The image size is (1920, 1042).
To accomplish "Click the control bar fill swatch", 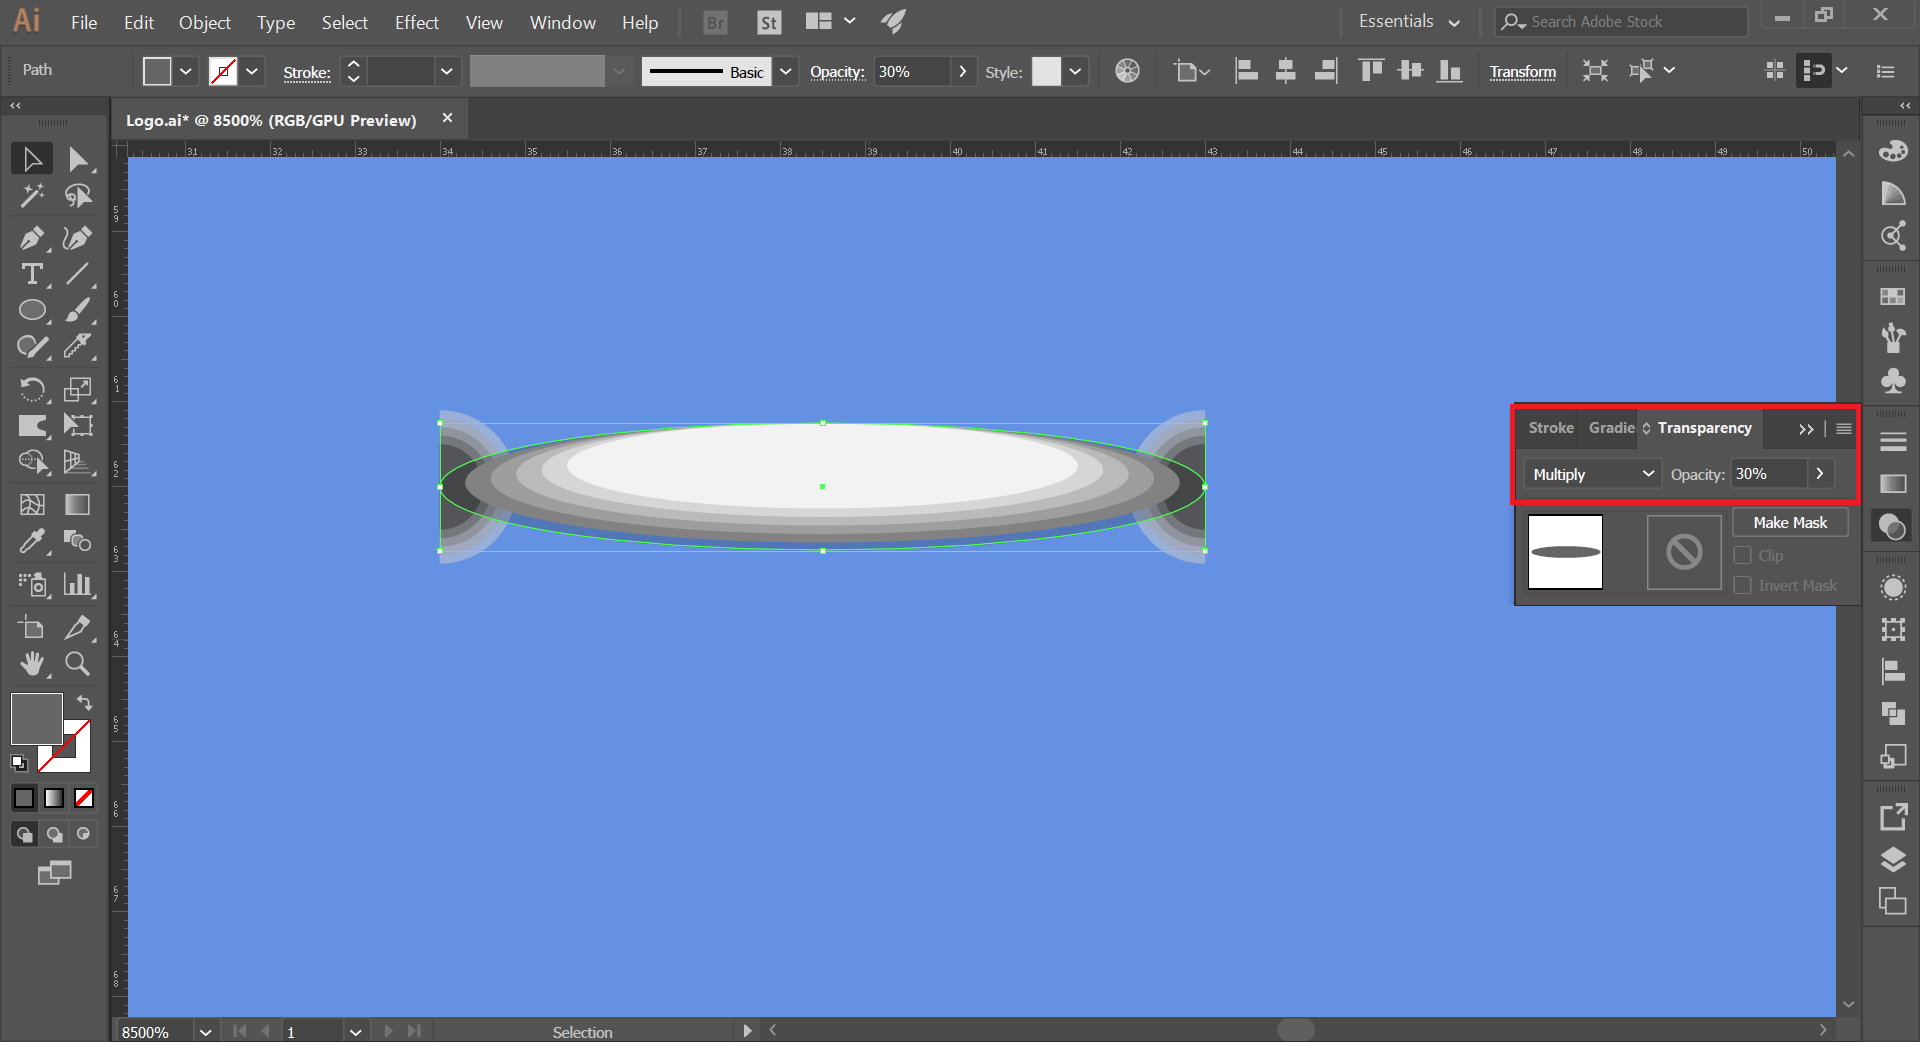I will click(157, 71).
